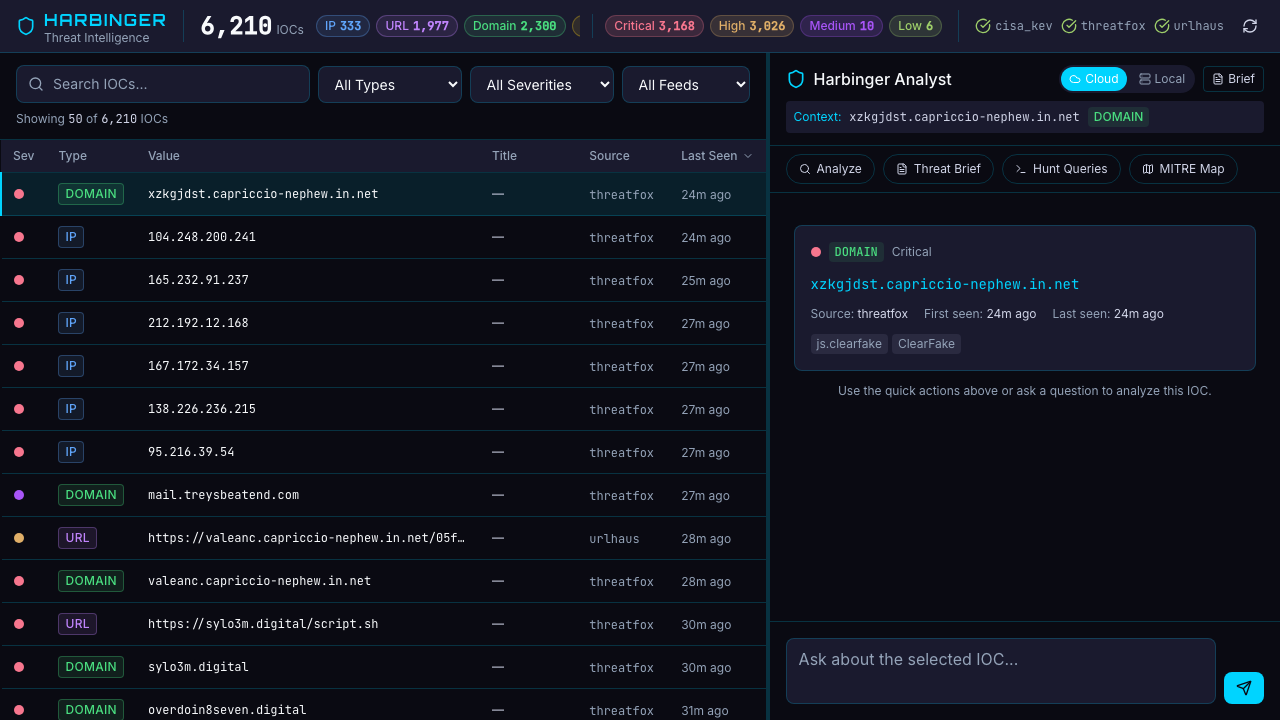Viewport: 1280px width, 720px height.
Task: Click the Analyze button
Action: point(830,169)
